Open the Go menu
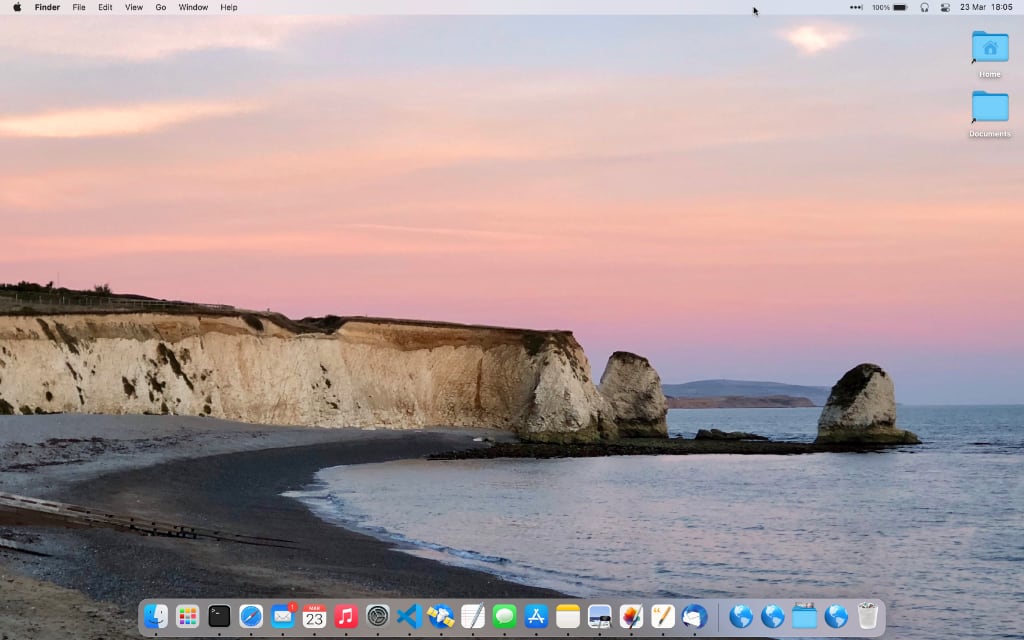 pos(161,7)
